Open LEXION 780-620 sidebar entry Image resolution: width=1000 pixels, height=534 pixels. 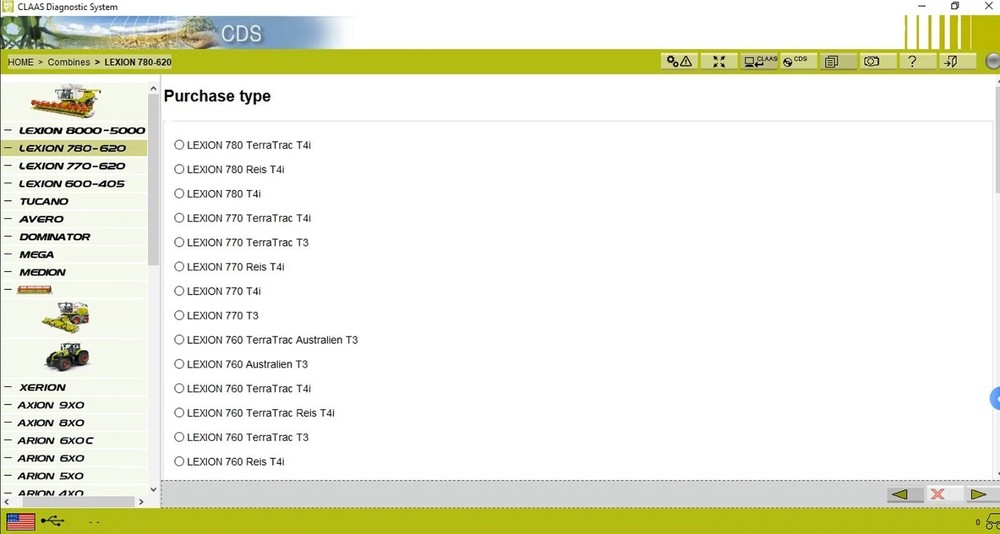tap(74, 148)
